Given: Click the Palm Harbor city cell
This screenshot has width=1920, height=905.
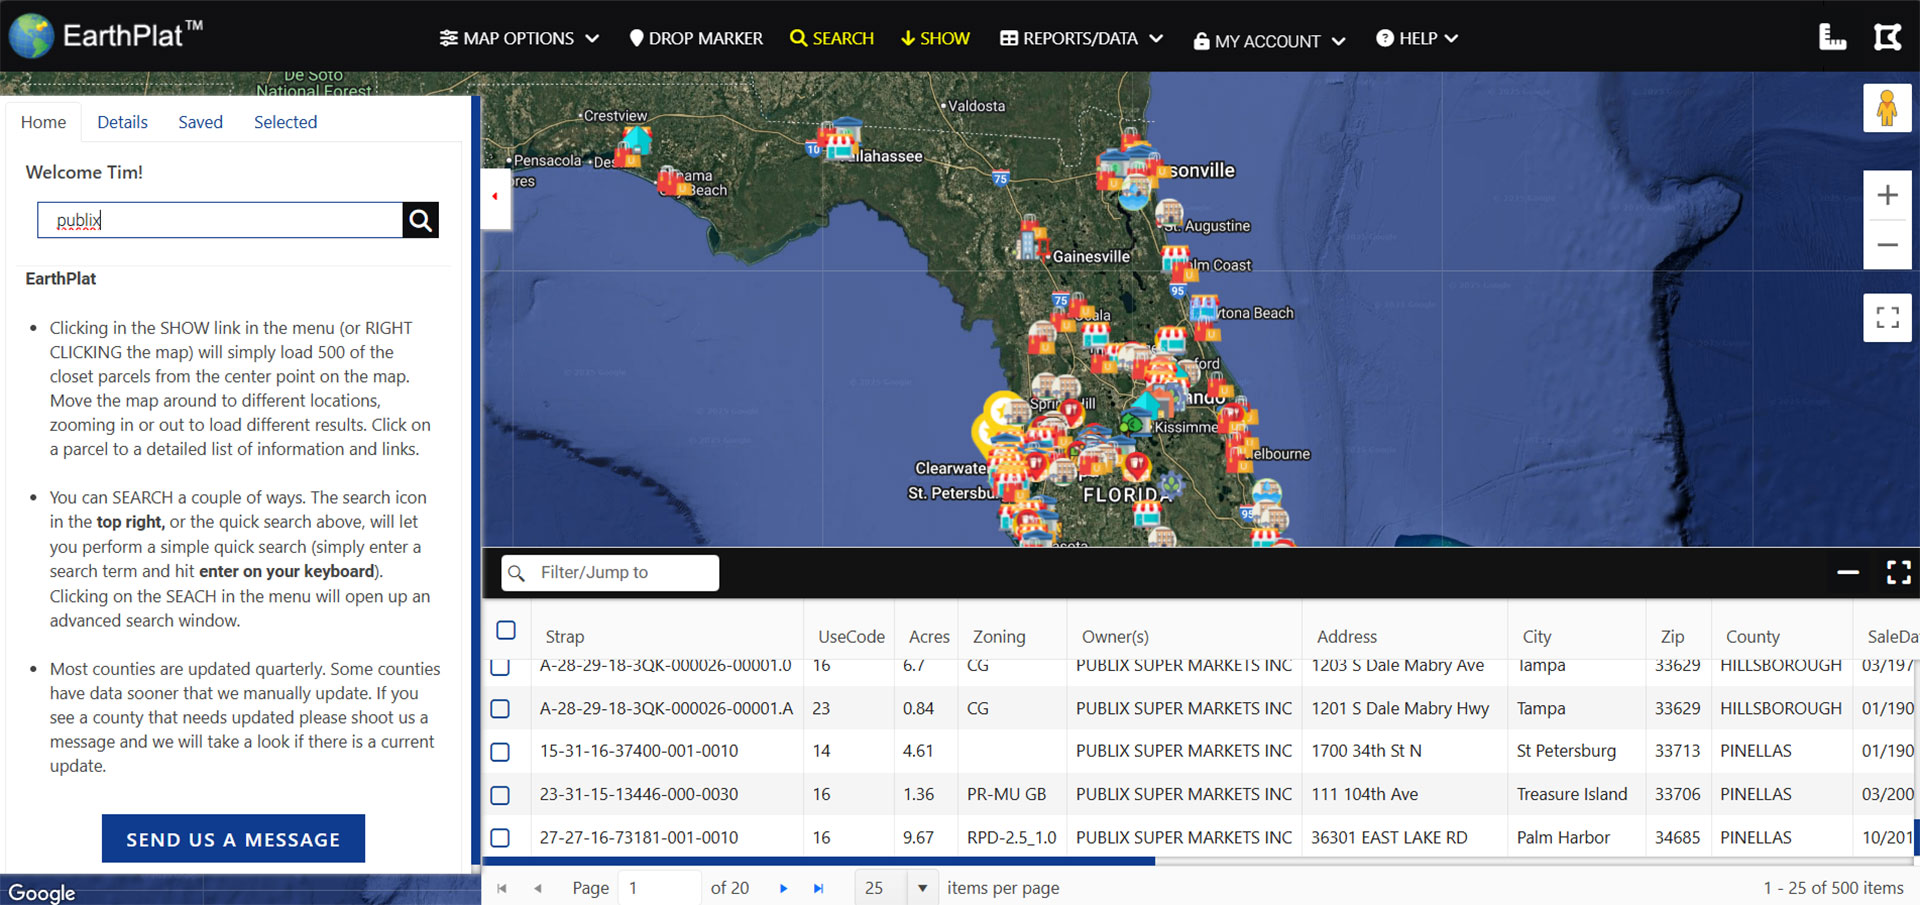Looking at the screenshot, I should 1563,838.
